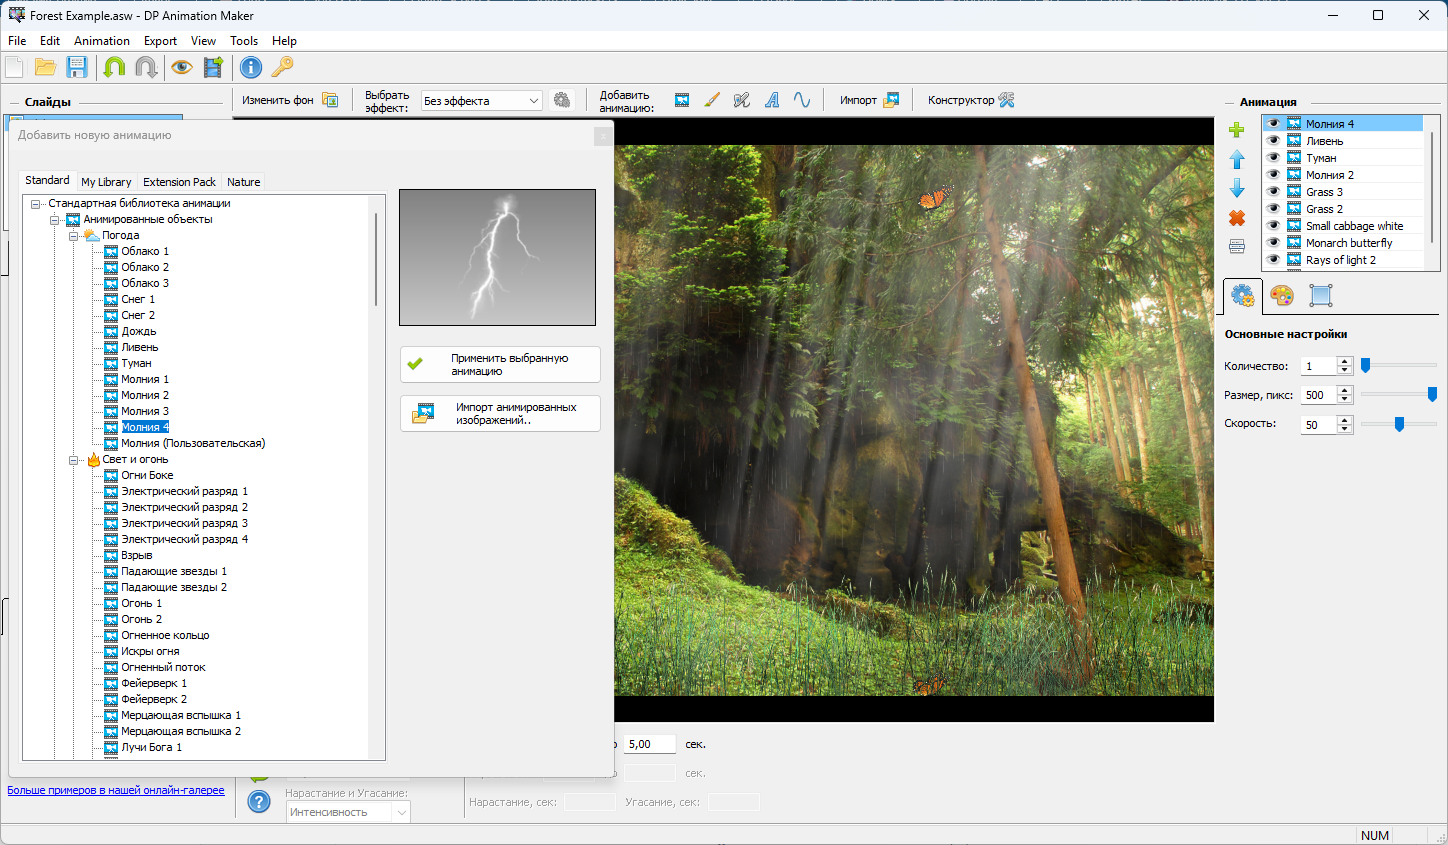Screen dimensions: 1448x845
Task: Click the Undo green arrow icon
Action: click(114, 67)
